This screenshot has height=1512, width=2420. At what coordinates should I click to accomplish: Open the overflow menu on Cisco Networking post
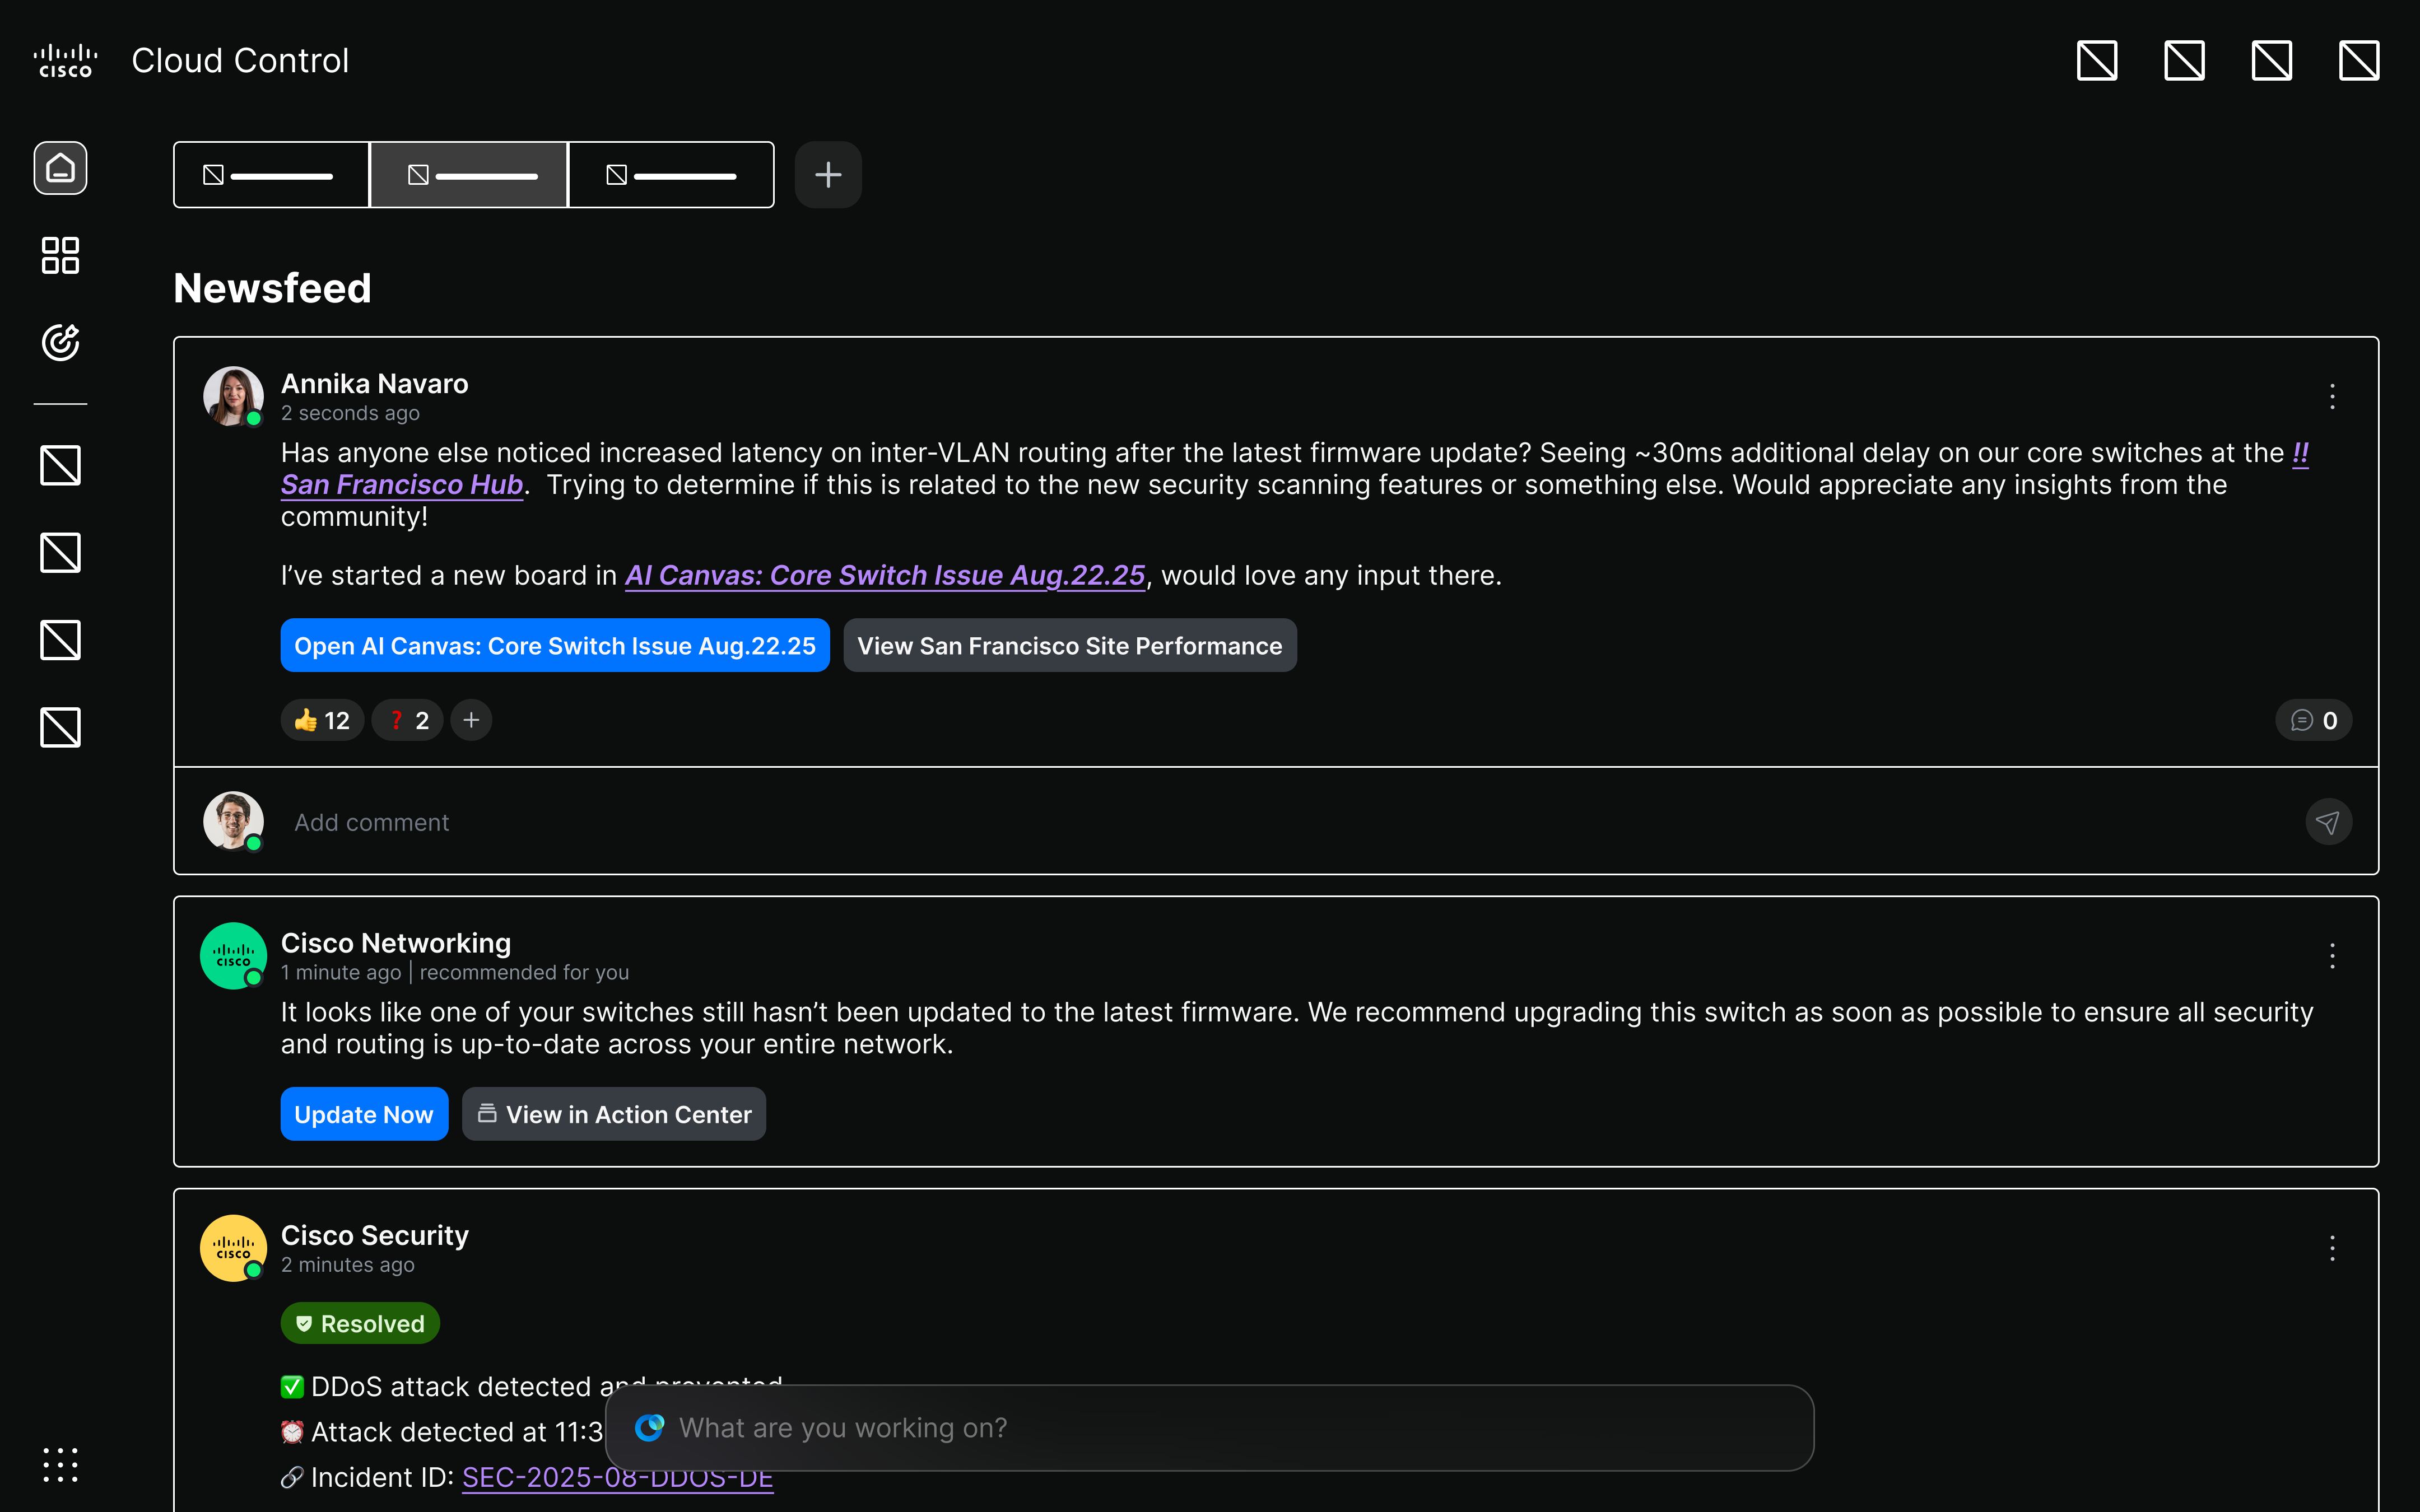(x=2332, y=955)
